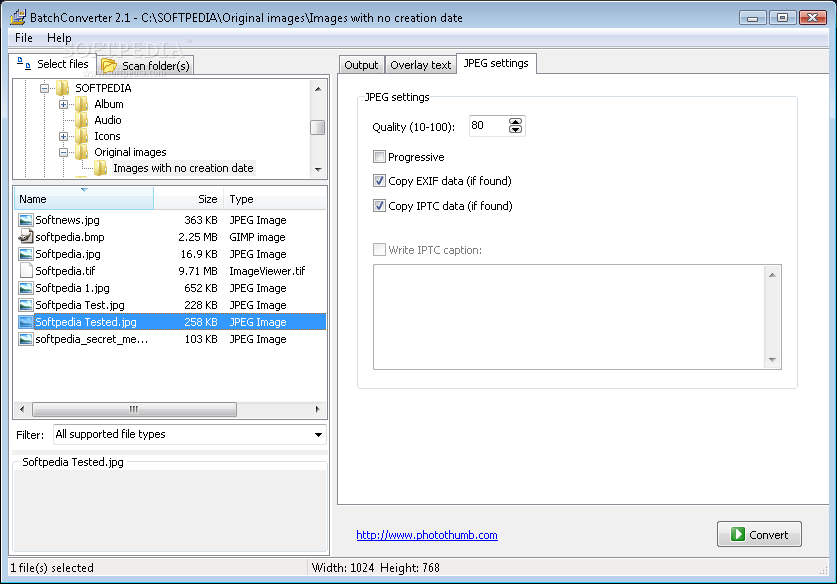Click the file list scroll right arrow

pyautogui.click(x=318, y=409)
